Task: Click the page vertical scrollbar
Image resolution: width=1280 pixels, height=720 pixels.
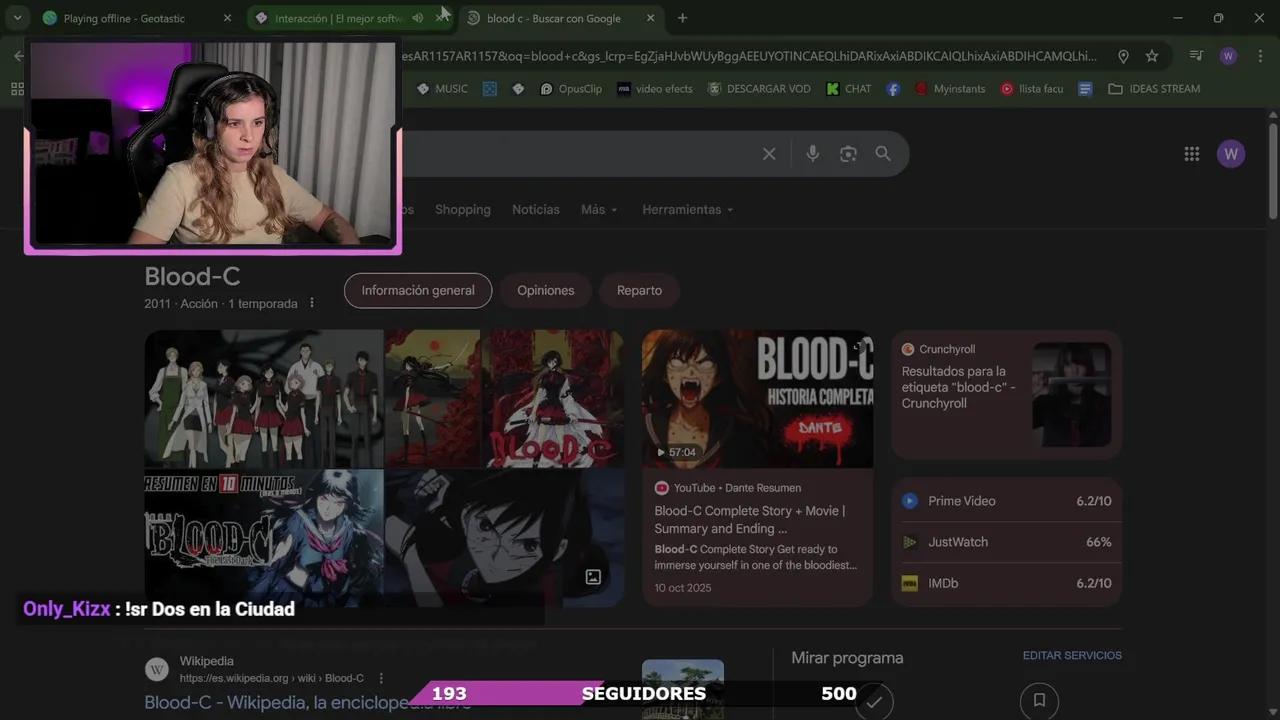Action: pyautogui.click(x=1273, y=170)
